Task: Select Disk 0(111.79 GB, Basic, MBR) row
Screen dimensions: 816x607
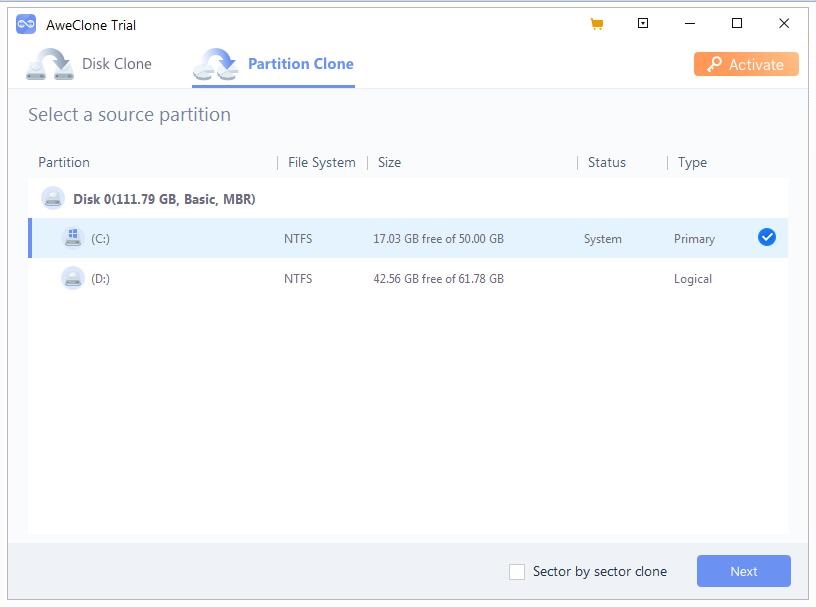Action: pos(408,199)
